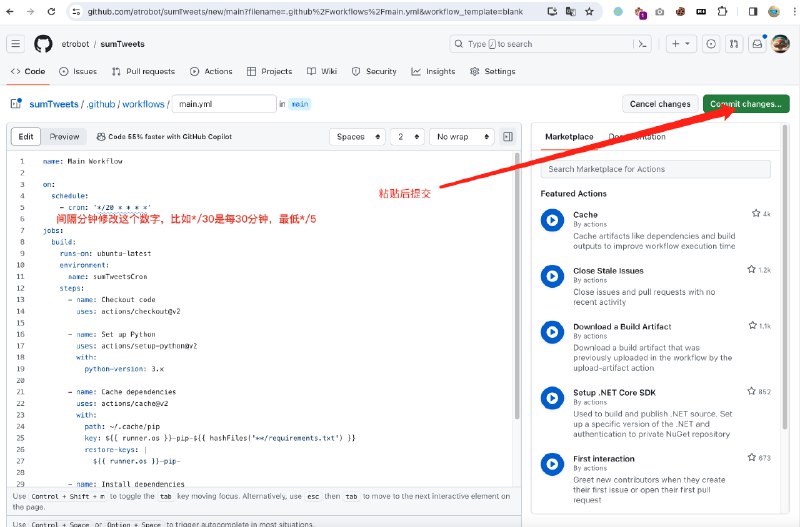This screenshot has height=527, width=800.
Task: Open the Projects repository tab
Action: [x=269, y=71]
